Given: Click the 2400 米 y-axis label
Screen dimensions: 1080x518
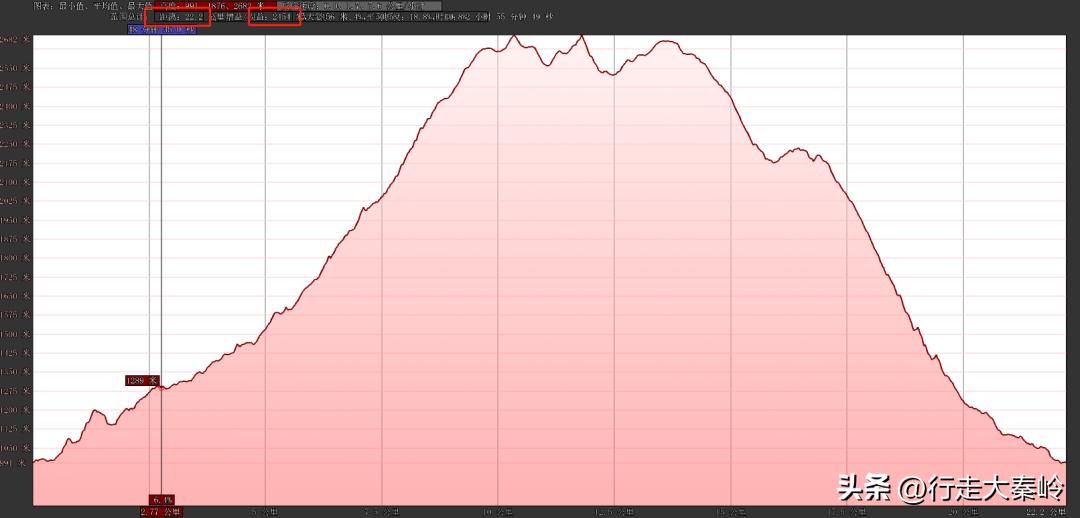Looking at the screenshot, I should coord(16,106).
